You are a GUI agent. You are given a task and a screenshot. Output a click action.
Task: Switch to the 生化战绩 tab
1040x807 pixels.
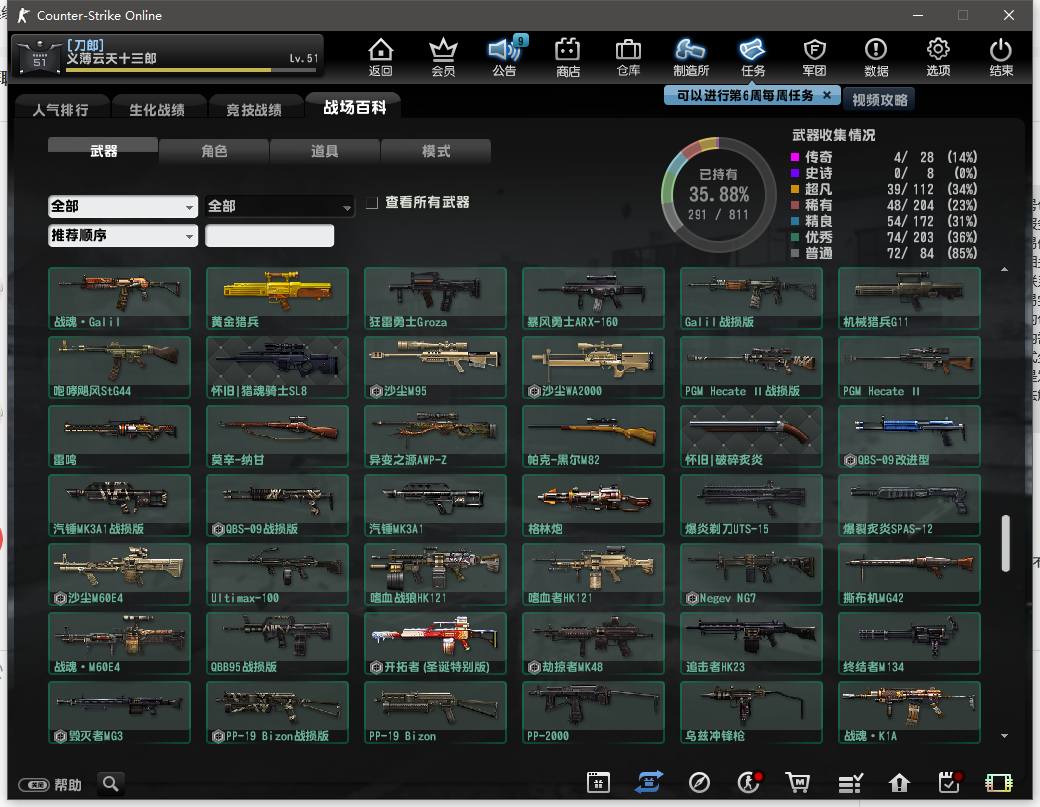(x=157, y=109)
